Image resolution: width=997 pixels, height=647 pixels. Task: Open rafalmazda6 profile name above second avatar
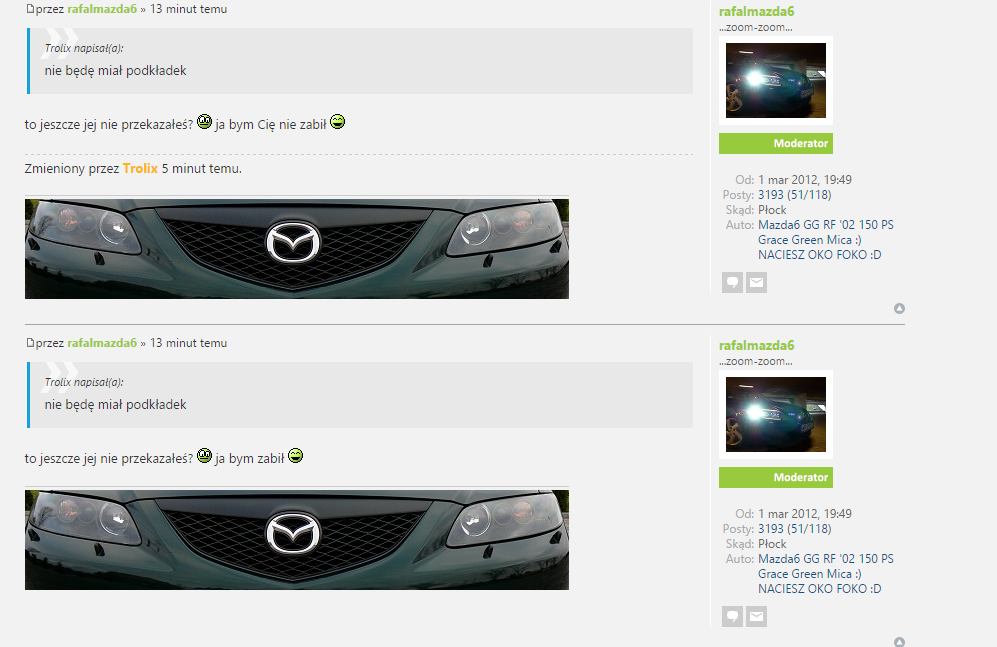757,345
